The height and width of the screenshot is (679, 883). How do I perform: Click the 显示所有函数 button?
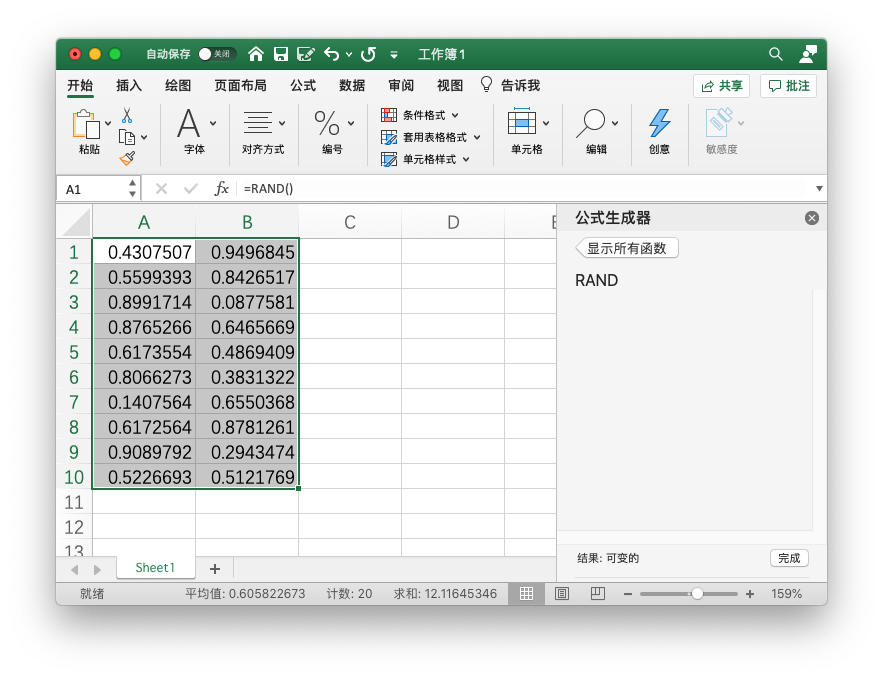[627, 248]
